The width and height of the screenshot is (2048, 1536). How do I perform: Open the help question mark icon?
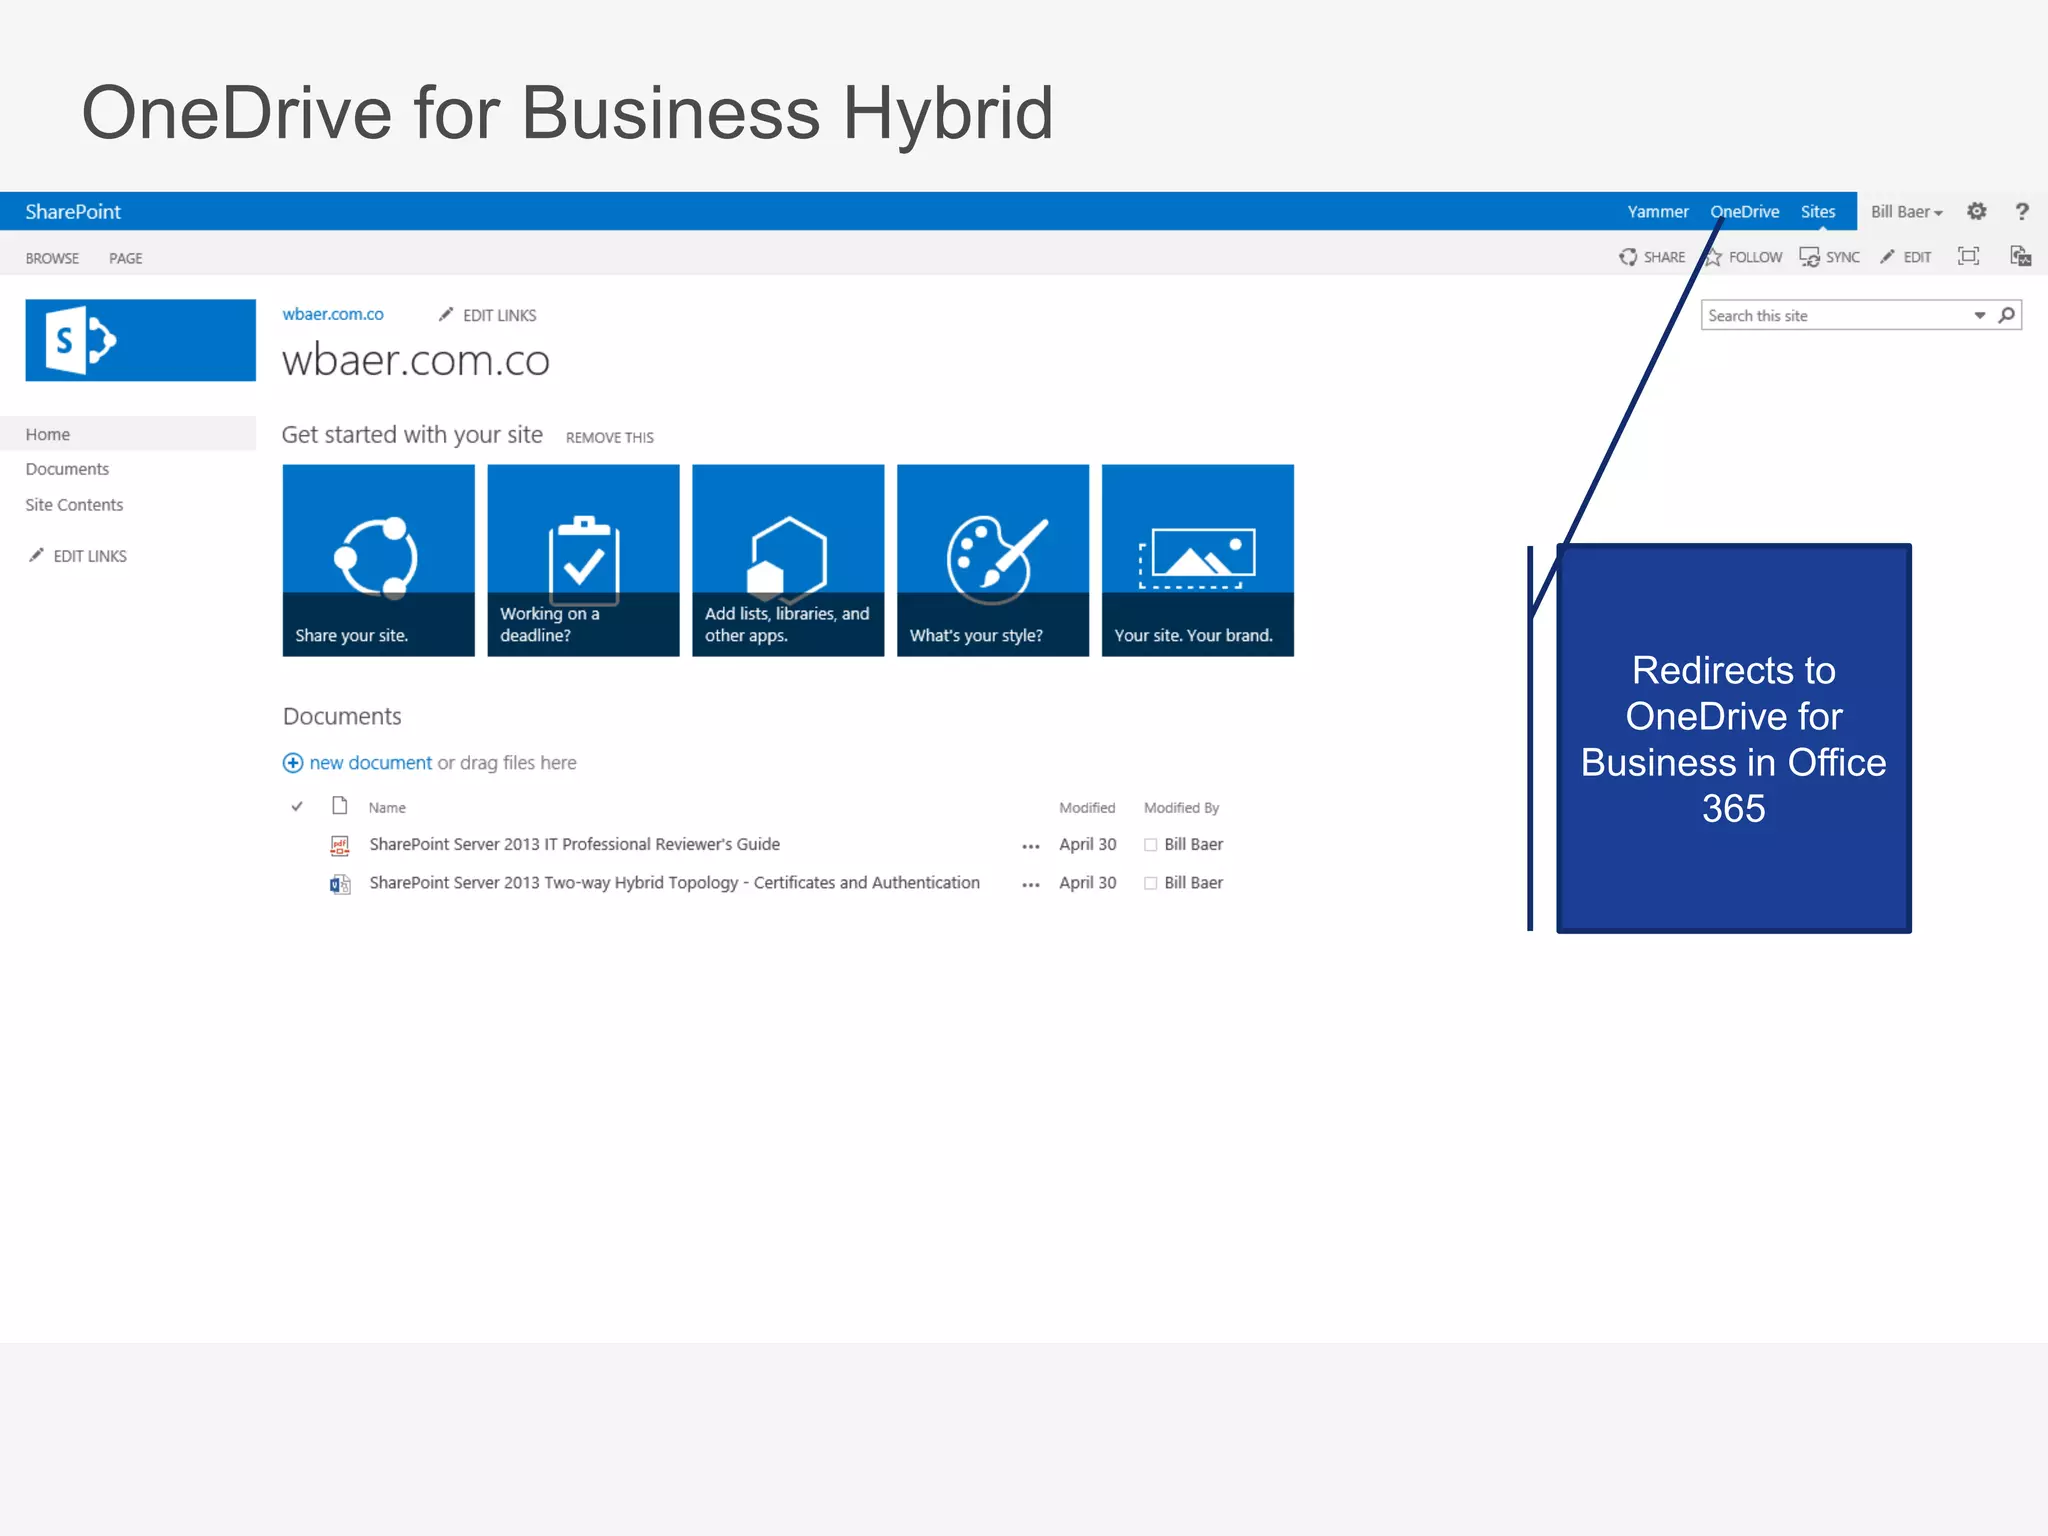[2021, 211]
